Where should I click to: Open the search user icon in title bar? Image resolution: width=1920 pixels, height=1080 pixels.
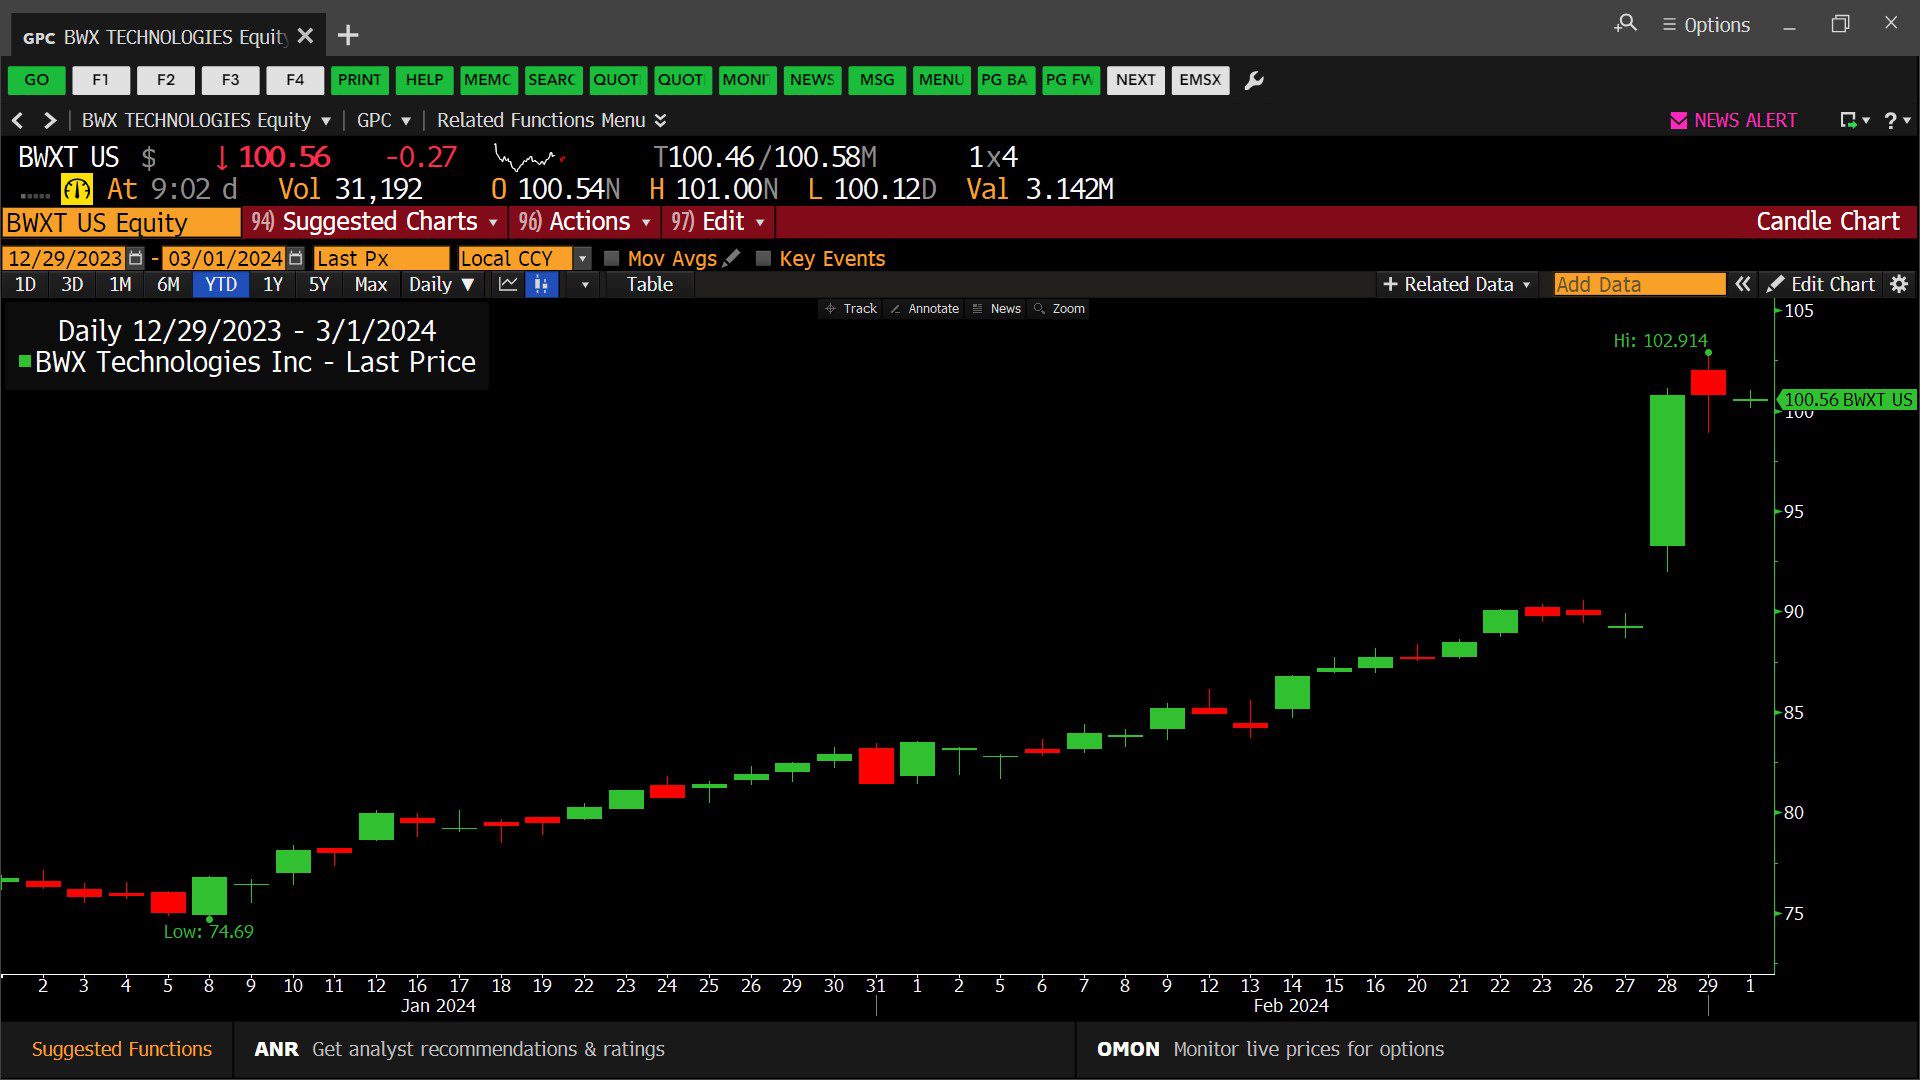(1626, 23)
